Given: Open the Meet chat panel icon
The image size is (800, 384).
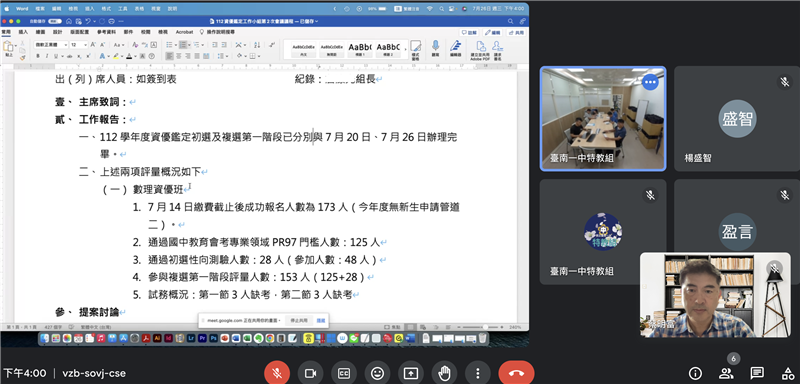Looking at the screenshot, I should pyautogui.click(x=757, y=373).
